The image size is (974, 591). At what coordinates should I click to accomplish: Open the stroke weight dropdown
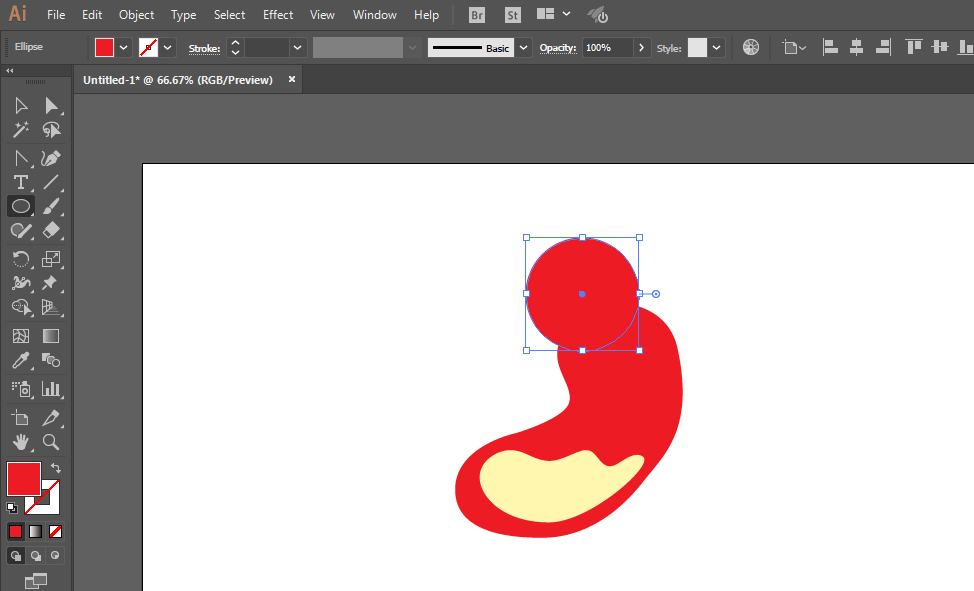(297, 48)
